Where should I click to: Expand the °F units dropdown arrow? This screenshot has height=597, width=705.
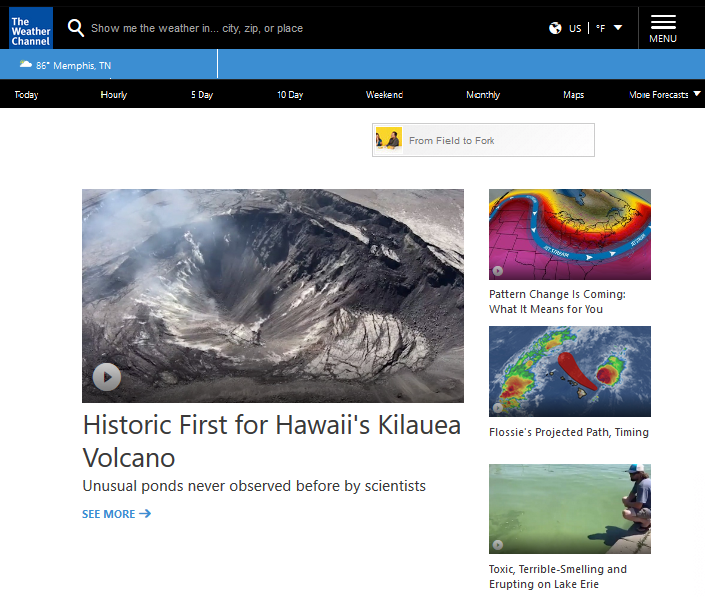pyautogui.click(x=618, y=28)
